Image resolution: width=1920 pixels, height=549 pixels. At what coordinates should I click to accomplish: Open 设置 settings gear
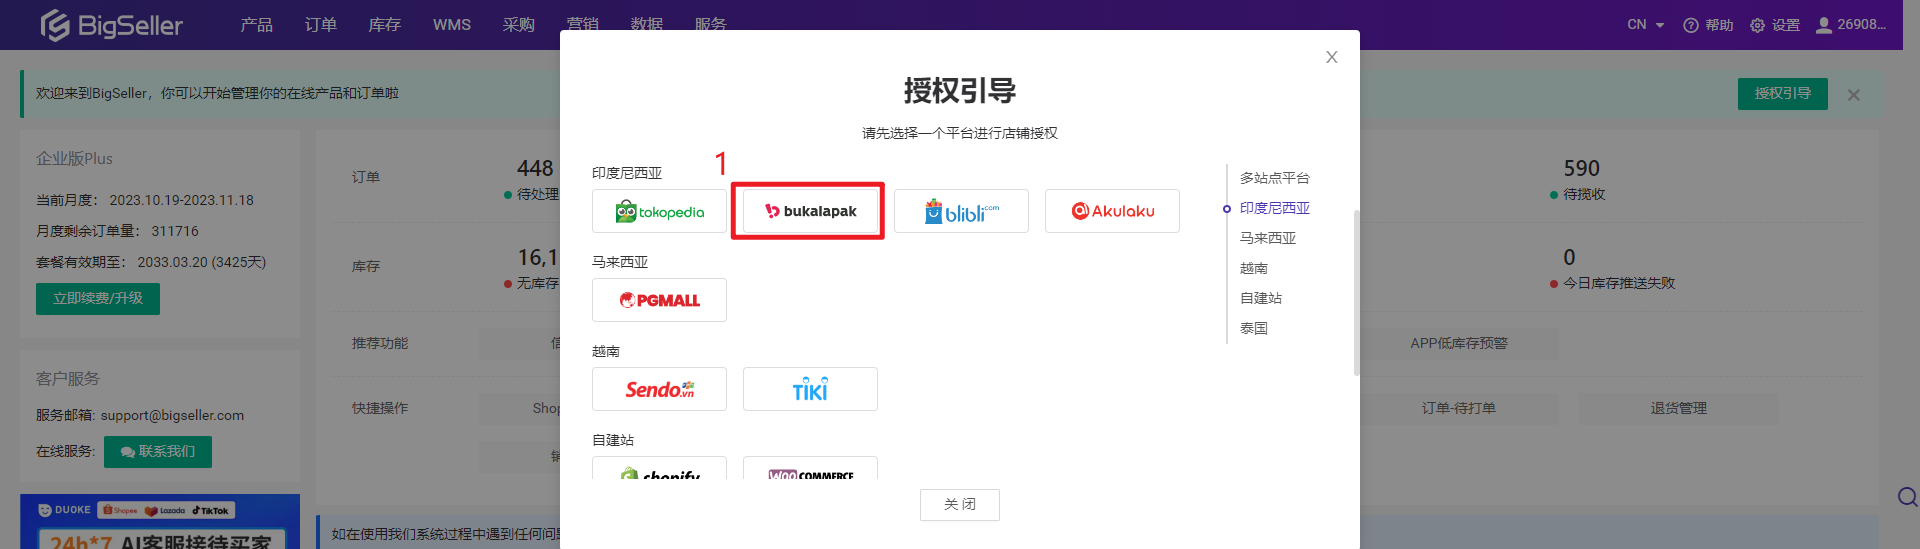tap(1775, 25)
